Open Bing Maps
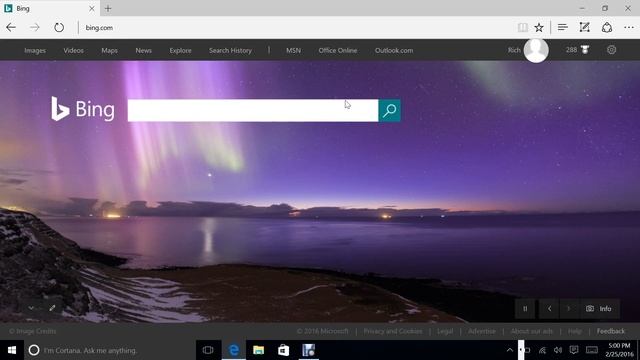This screenshot has height=360, width=640. click(x=109, y=51)
